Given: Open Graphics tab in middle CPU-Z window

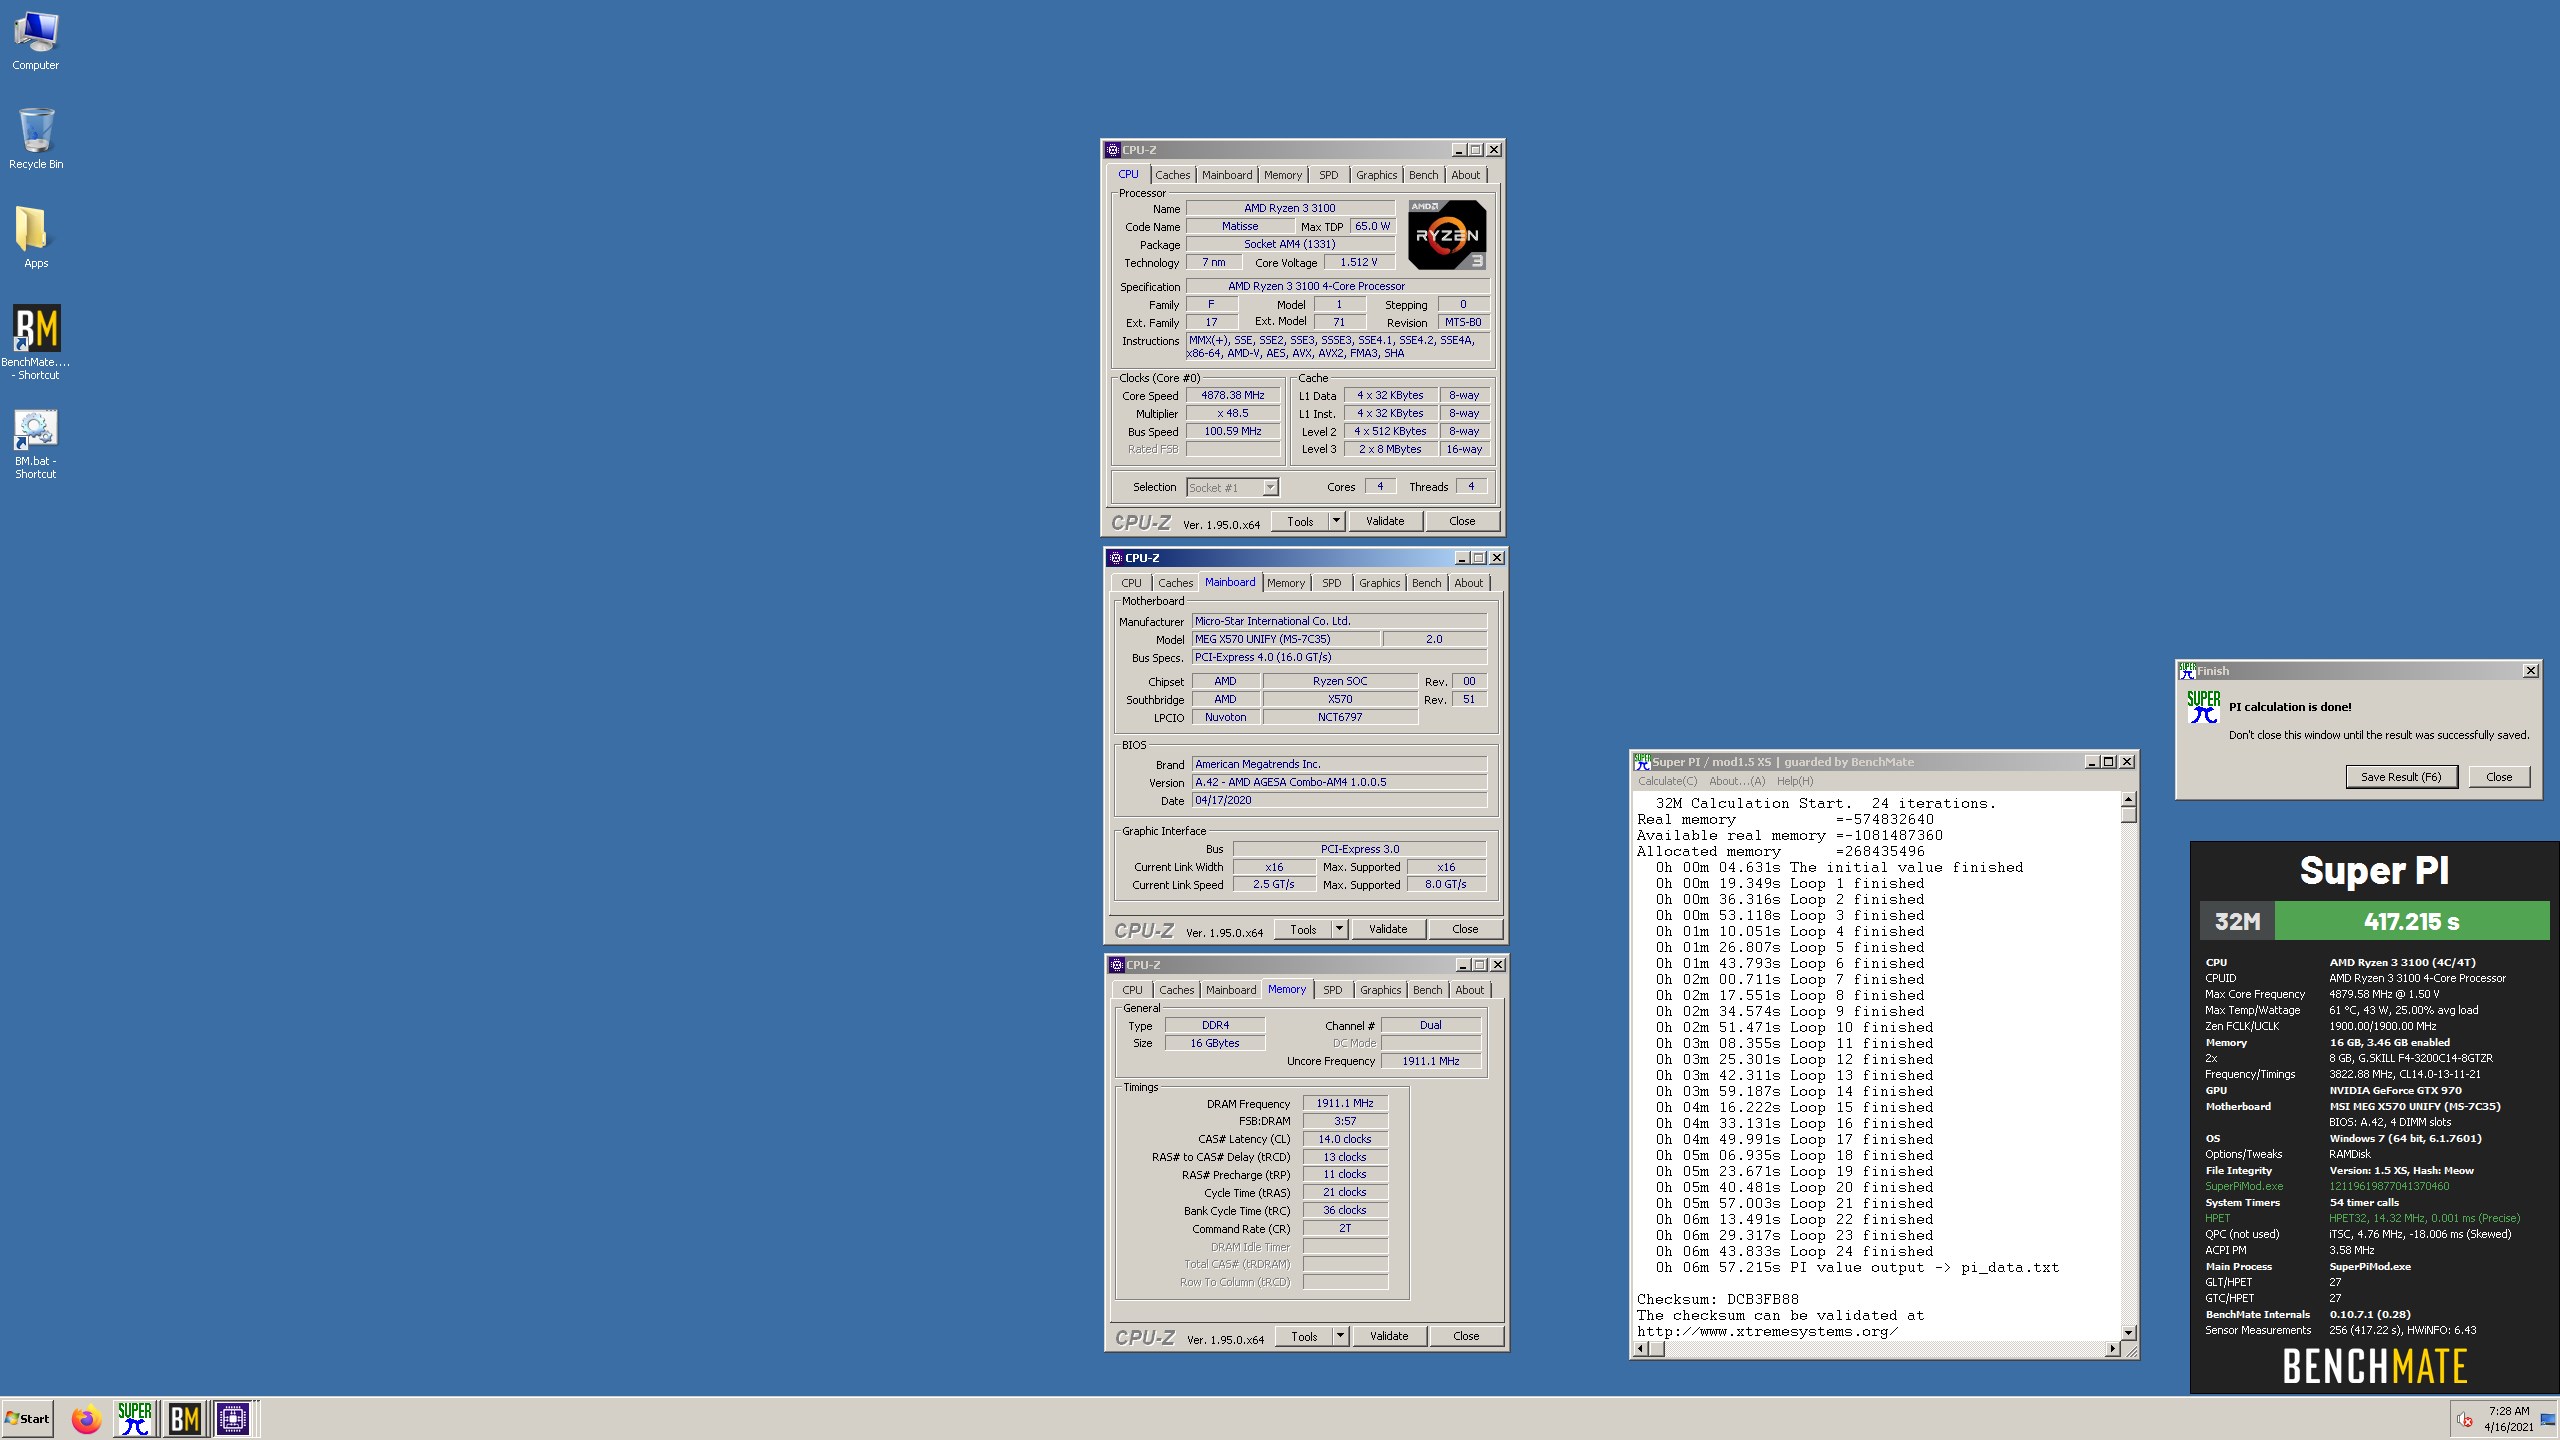Looking at the screenshot, I should [x=1379, y=583].
